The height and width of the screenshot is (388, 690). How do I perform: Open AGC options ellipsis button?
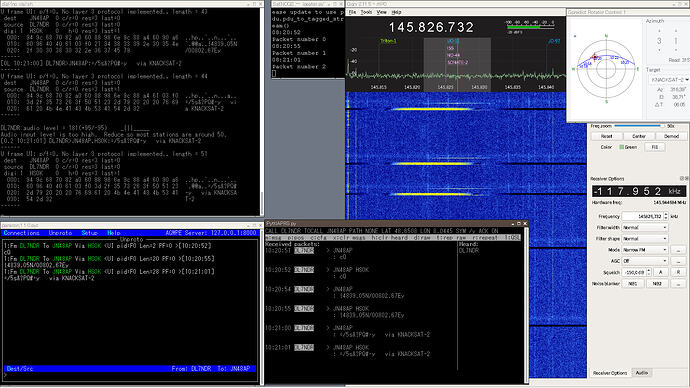coord(678,261)
